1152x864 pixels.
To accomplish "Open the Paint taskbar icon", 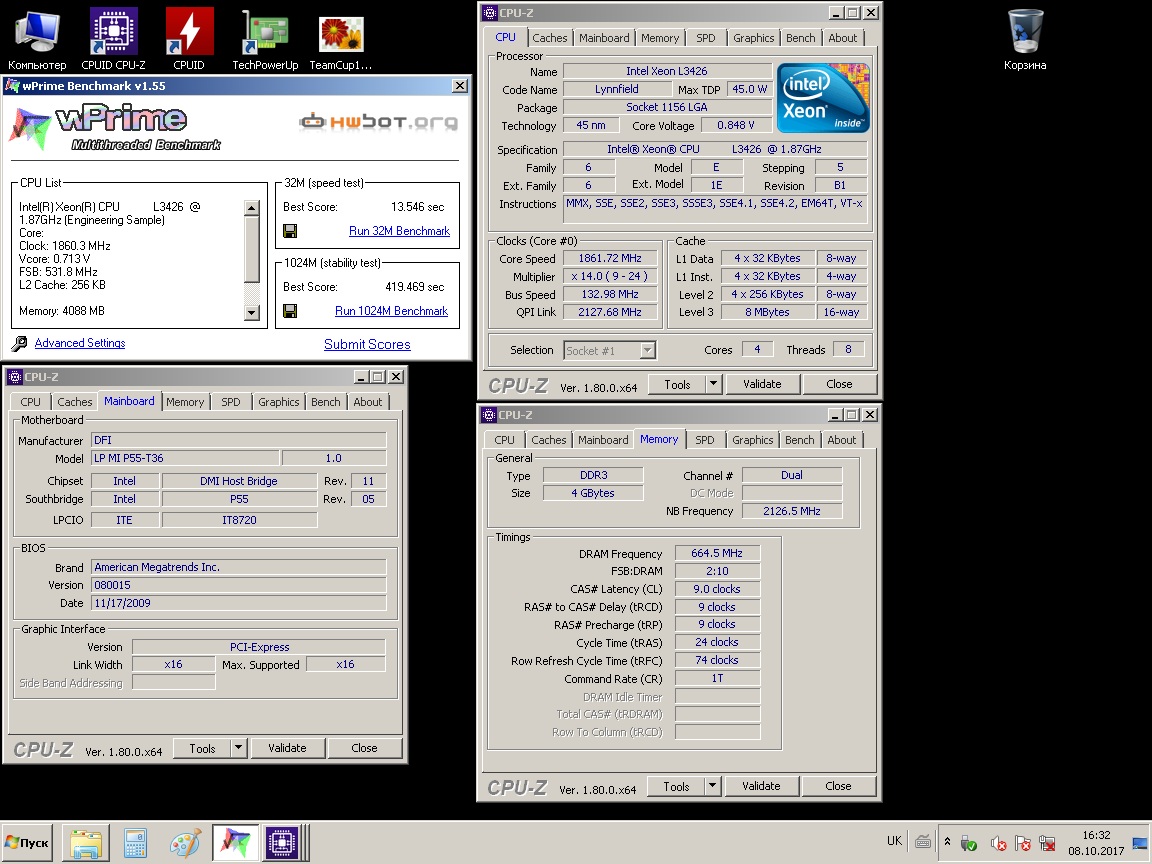I will 184,843.
